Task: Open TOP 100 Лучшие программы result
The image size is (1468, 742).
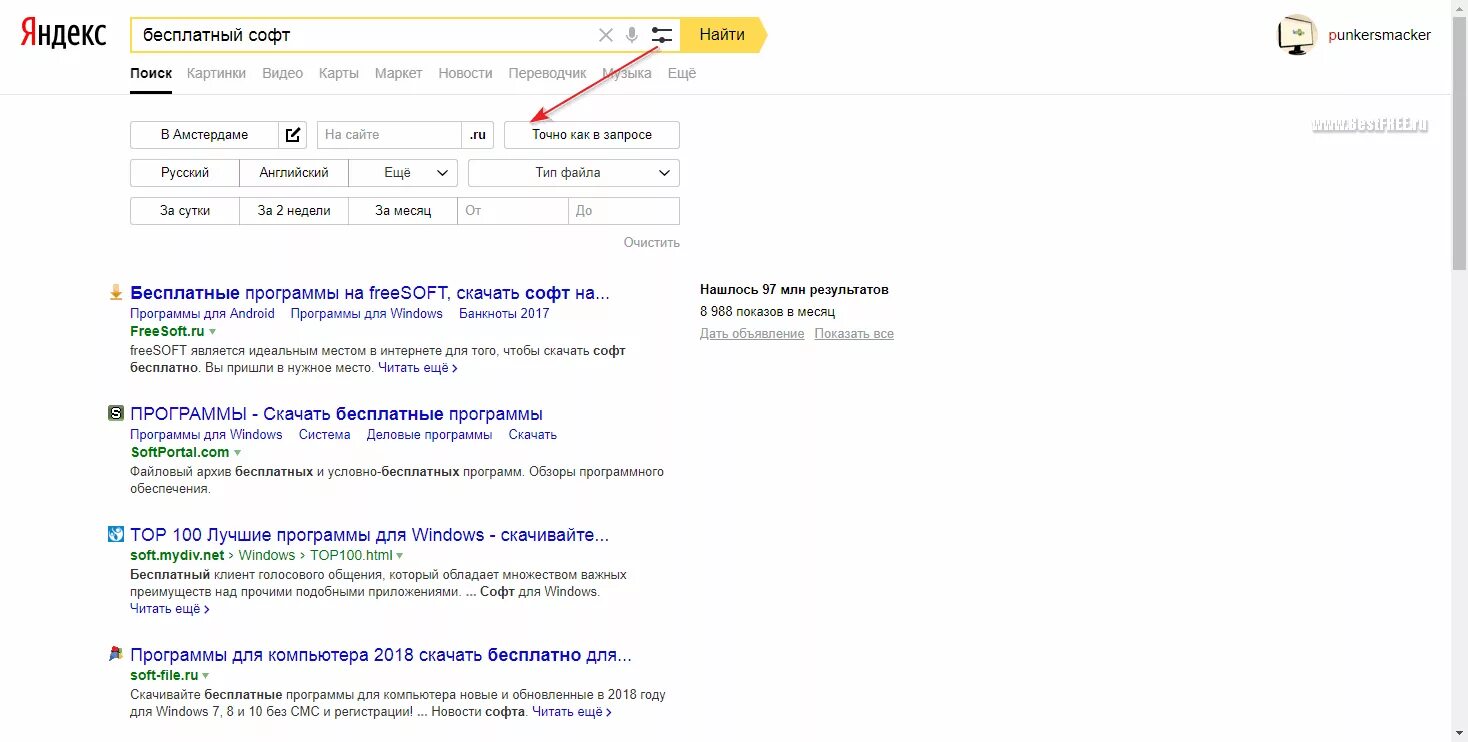Action: tap(369, 535)
